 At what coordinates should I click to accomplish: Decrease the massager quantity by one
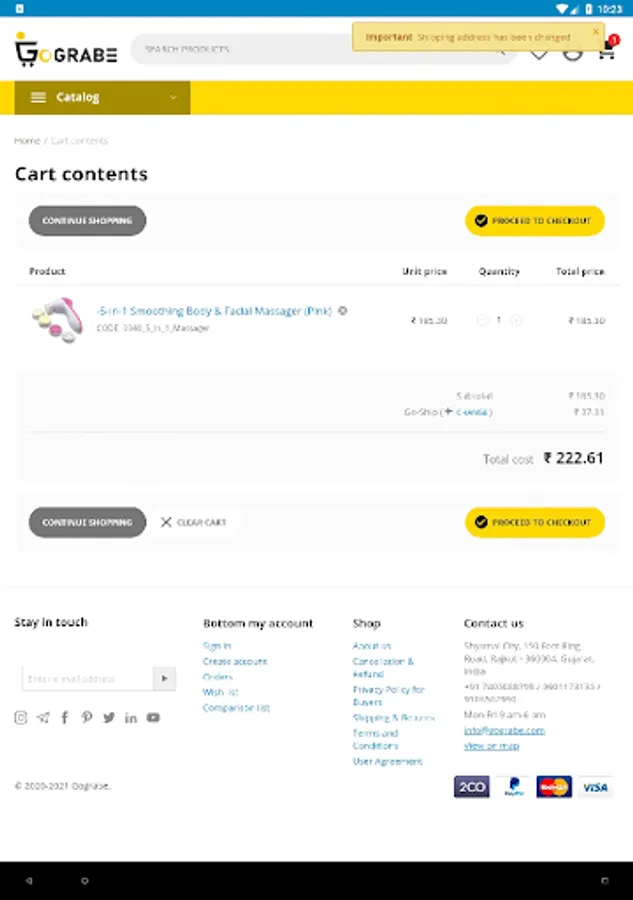click(x=482, y=321)
